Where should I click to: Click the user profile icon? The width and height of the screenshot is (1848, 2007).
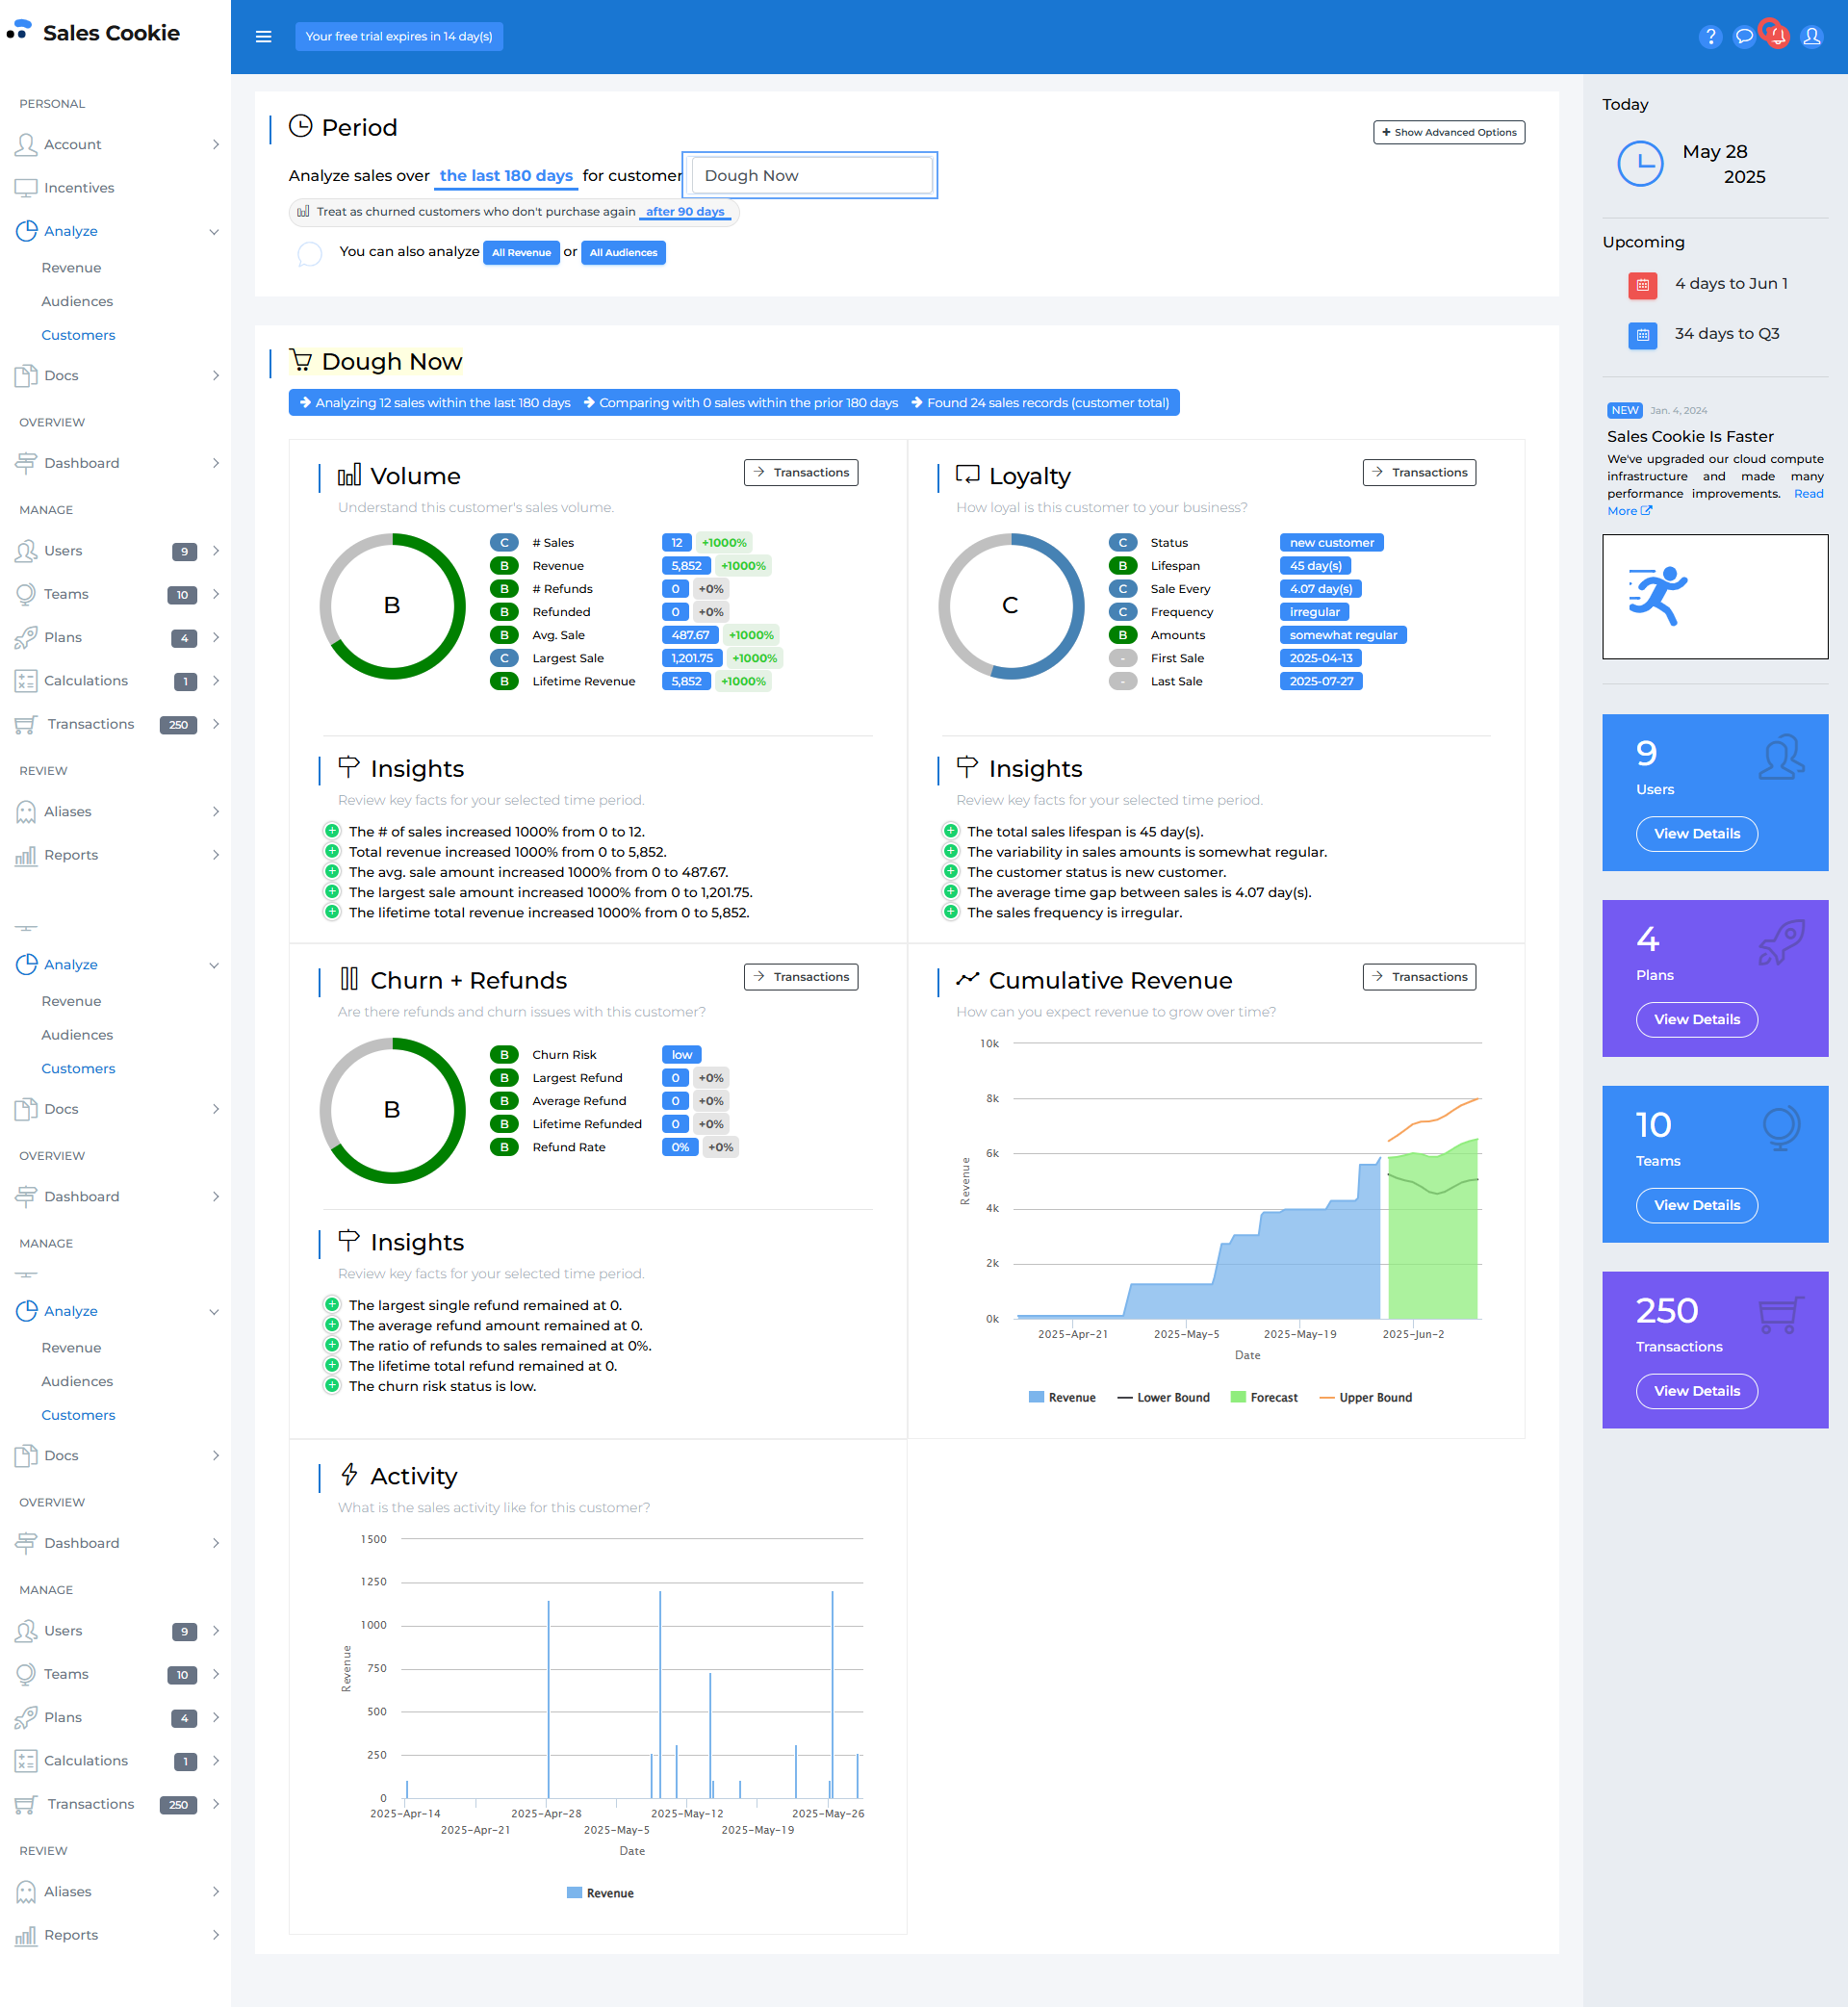click(x=1811, y=37)
